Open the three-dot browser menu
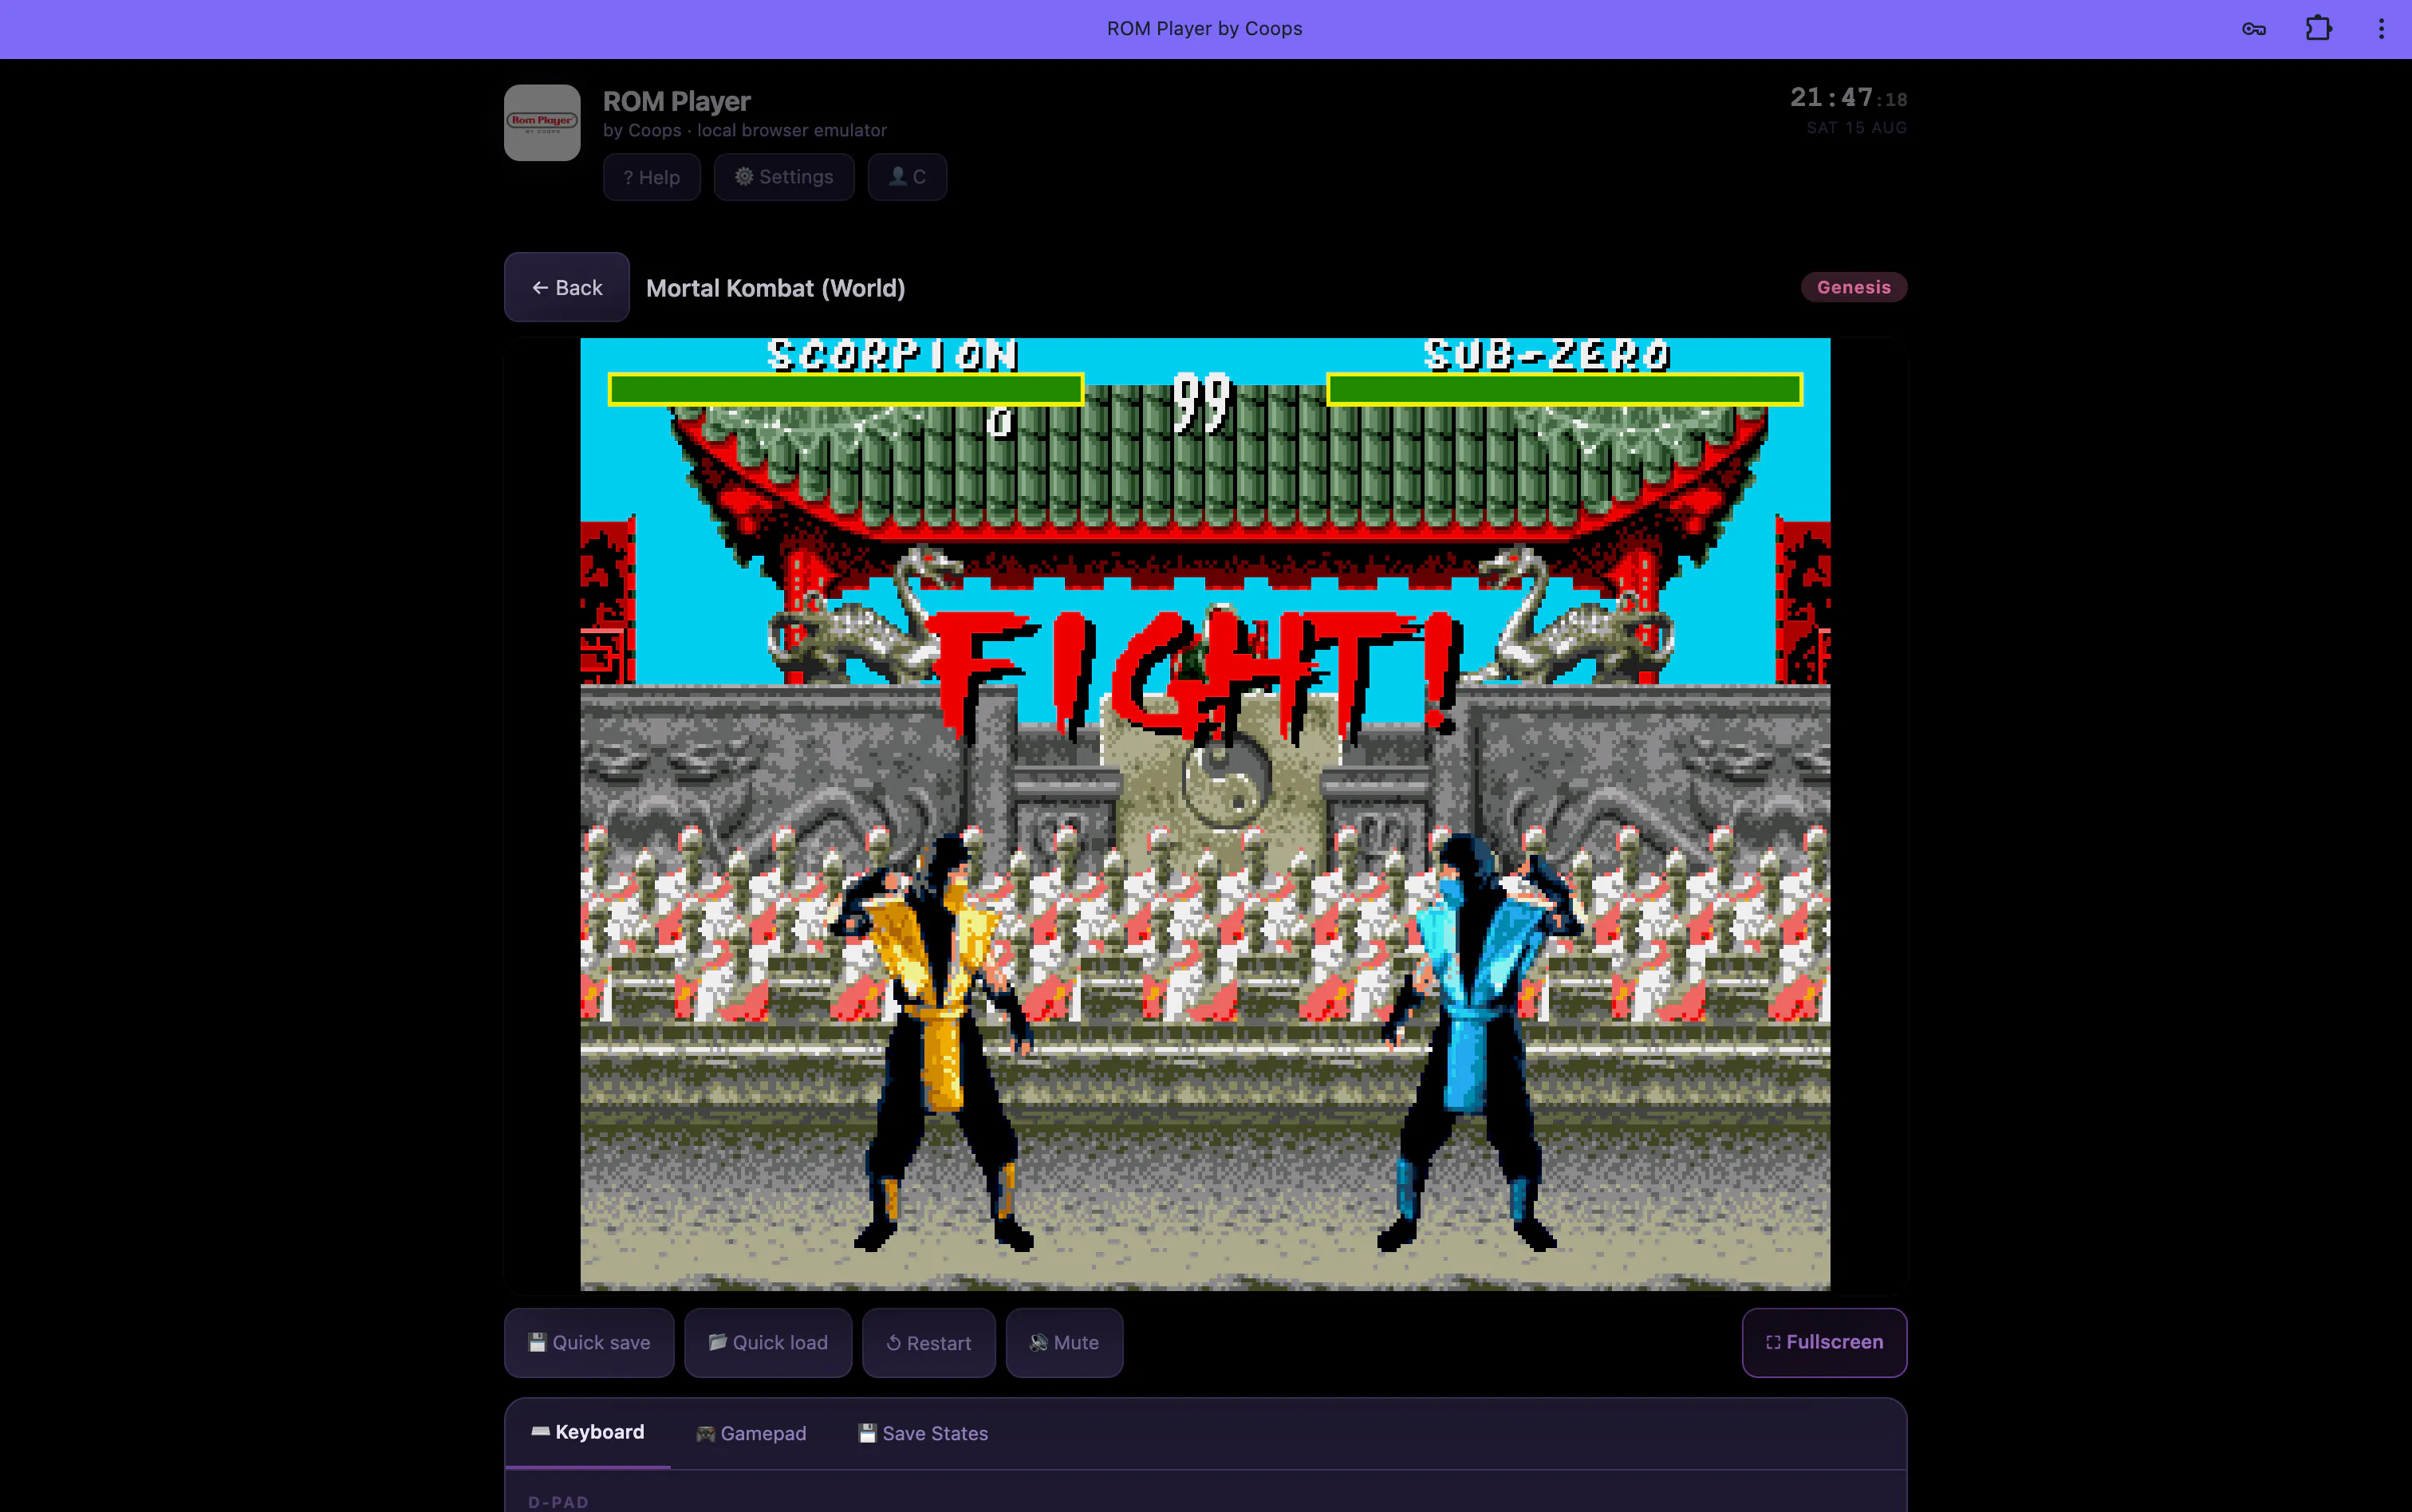This screenshot has height=1512, width=2412. (x=2381, y=29)
